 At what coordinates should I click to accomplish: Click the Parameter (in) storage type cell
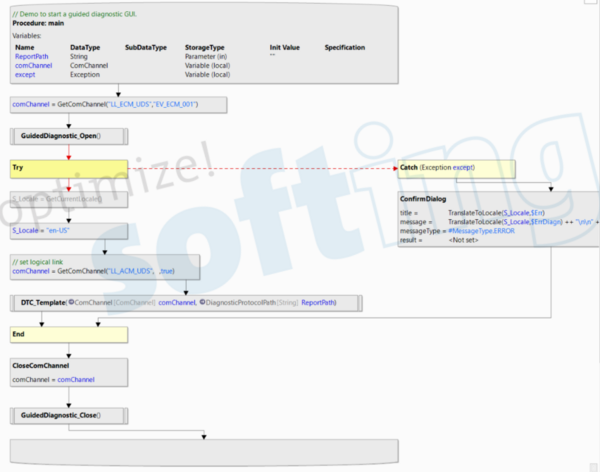pyautogui.click(x=206, y=56)
